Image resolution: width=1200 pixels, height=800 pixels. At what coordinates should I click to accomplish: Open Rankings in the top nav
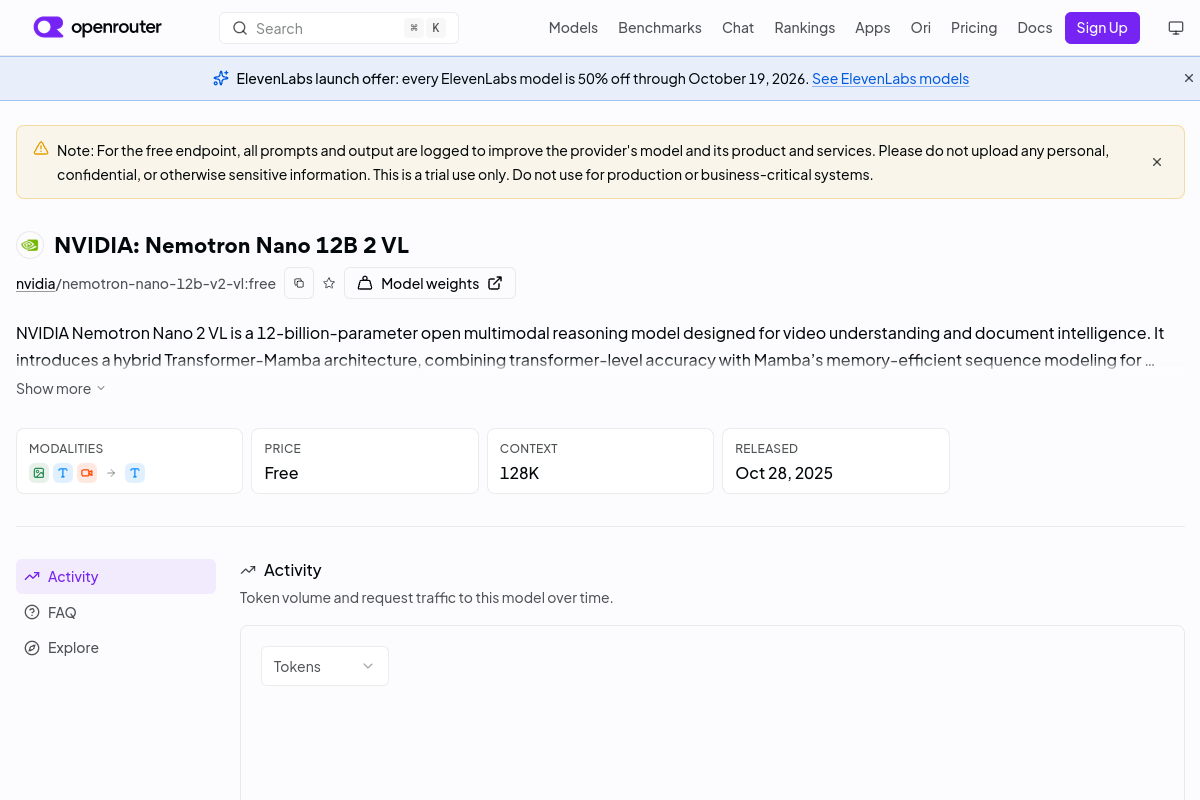click(805, 28)
